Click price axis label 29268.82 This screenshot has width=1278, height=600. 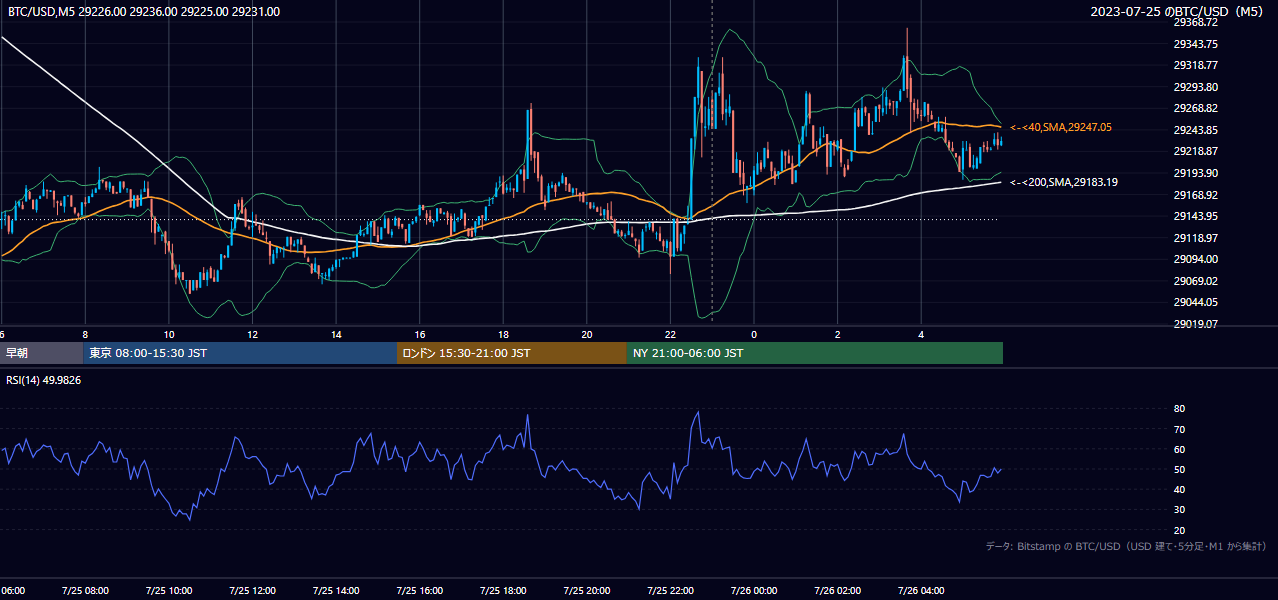[x=1196, y=108]
